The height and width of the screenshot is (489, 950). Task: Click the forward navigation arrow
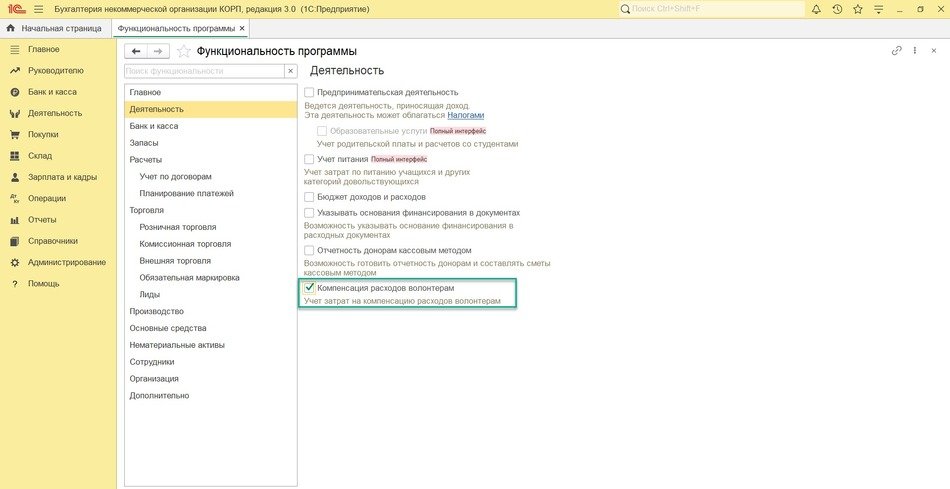157,51
